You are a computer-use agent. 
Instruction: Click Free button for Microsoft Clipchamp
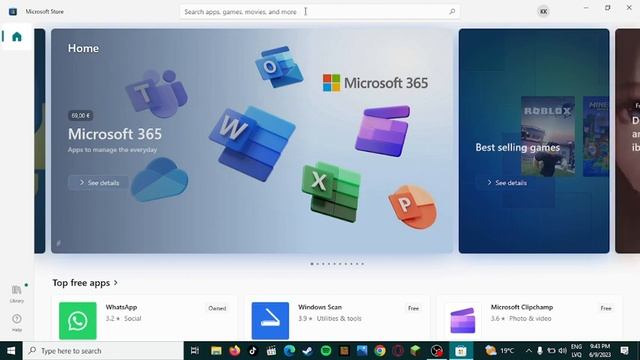pos(606,308)
